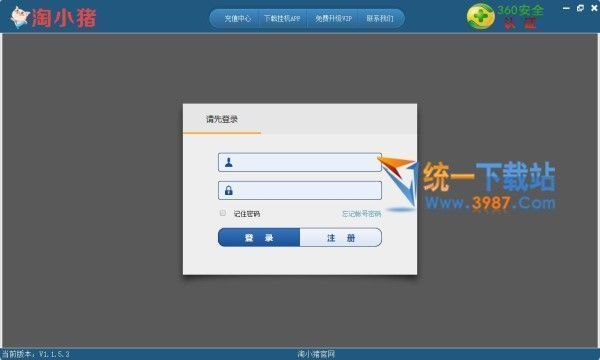Select the 请先登录 tab header
Viewport: 600px width, 360px height.
coord(222,119)
